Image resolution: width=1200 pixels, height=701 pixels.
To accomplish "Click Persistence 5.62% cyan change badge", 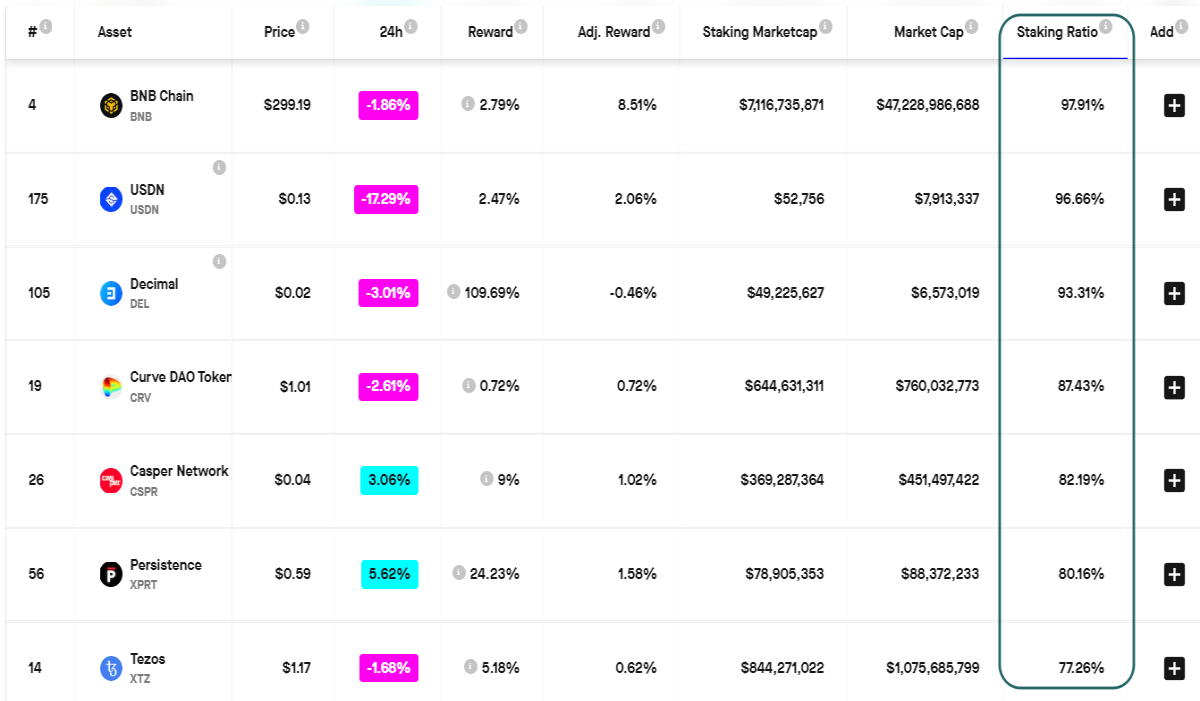I will (390, 574).
